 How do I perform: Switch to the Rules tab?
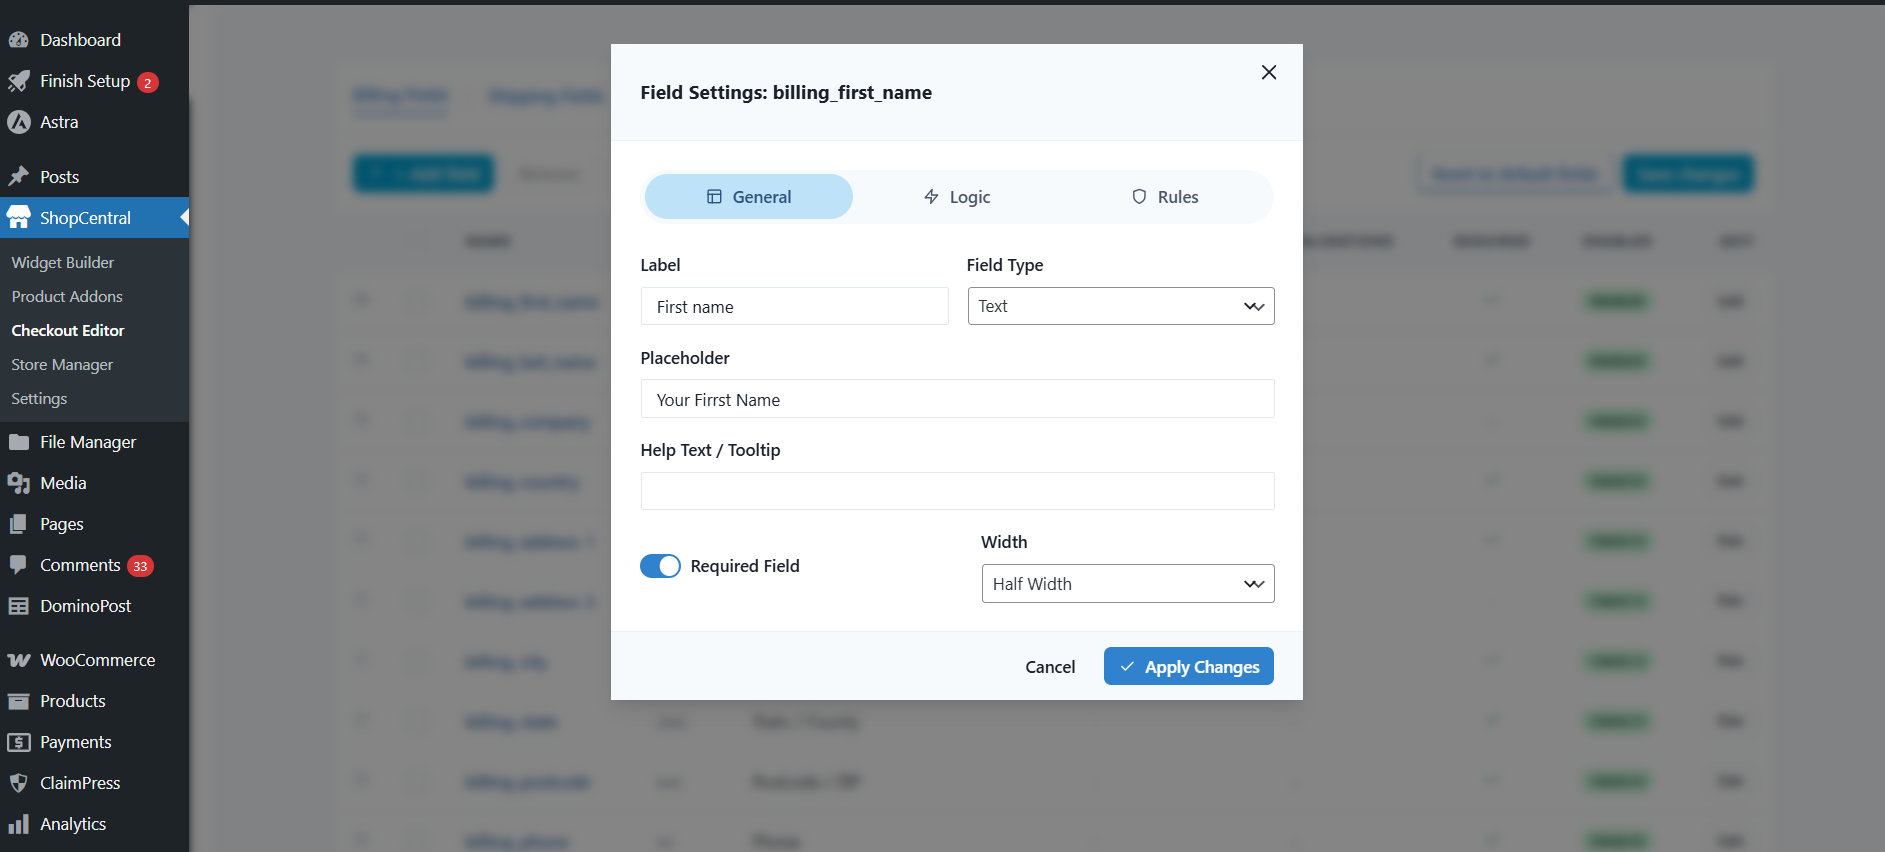click(1165, 197)
